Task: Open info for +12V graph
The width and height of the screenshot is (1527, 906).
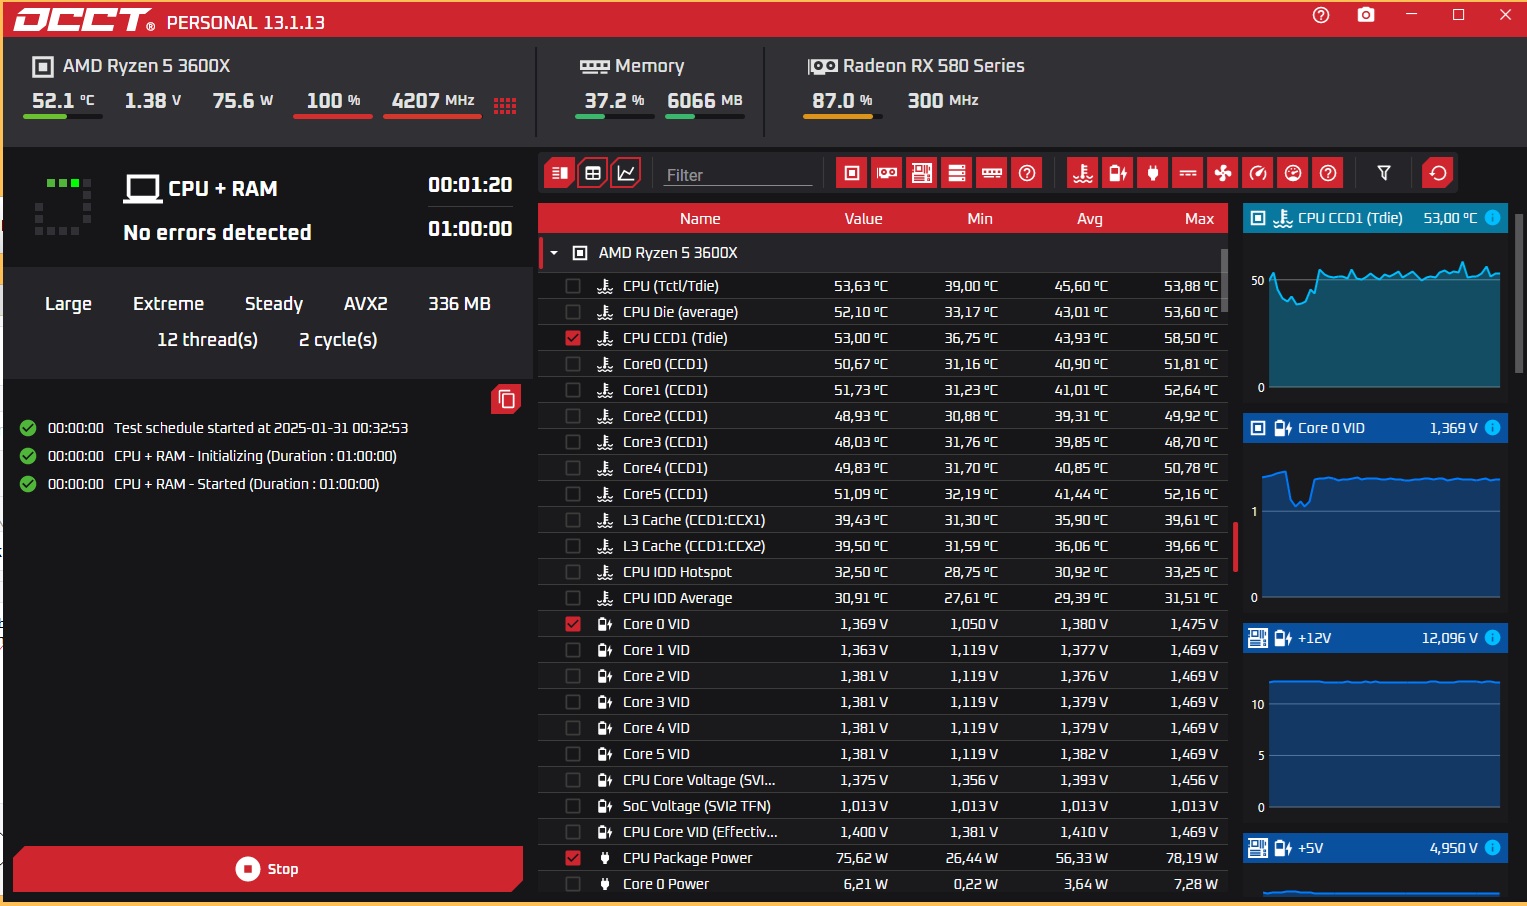Action: point(1492,637)
